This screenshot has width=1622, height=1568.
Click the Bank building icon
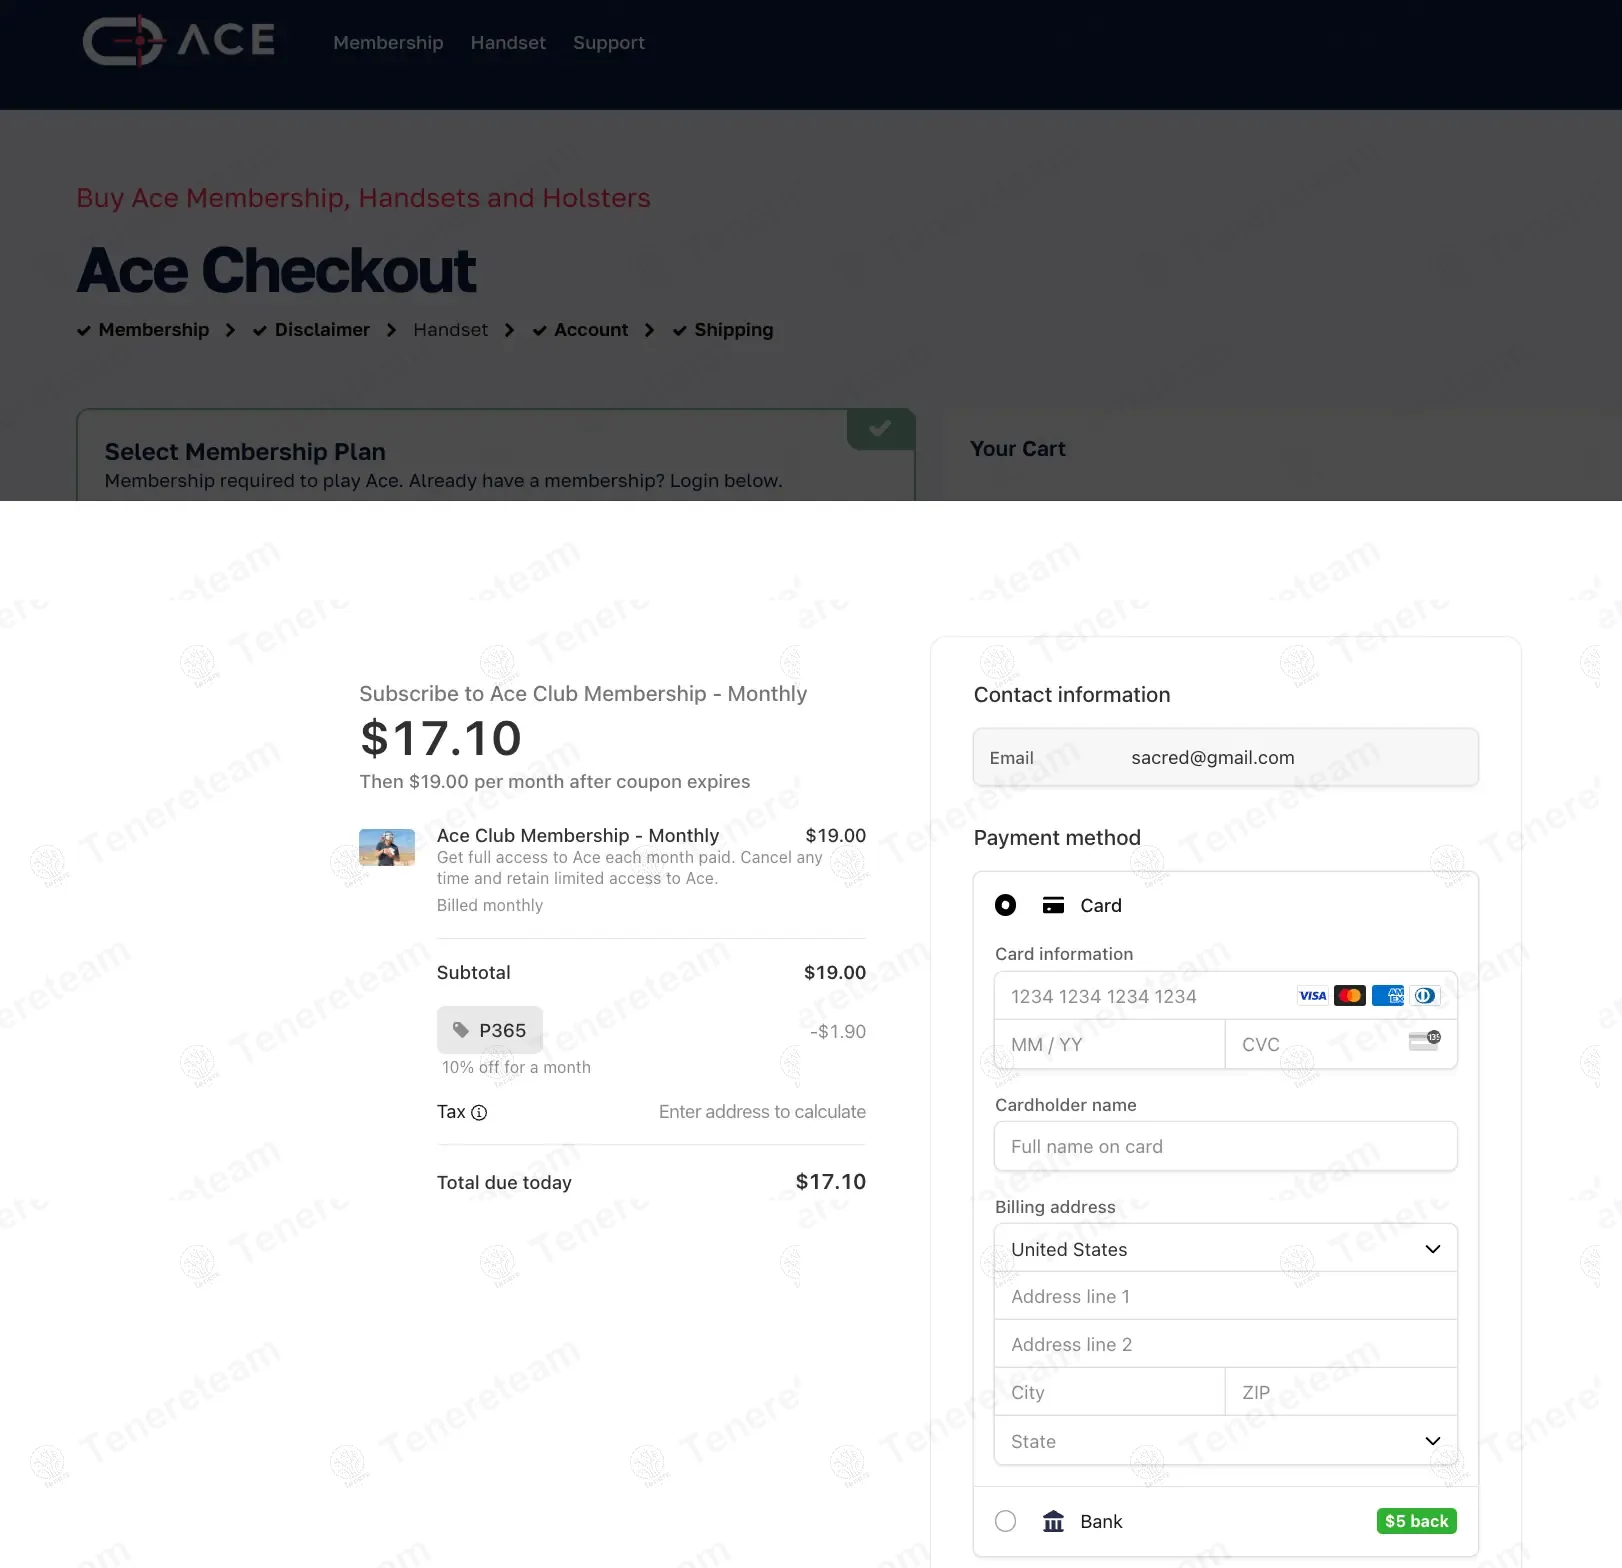(x=1053, y=1522)
